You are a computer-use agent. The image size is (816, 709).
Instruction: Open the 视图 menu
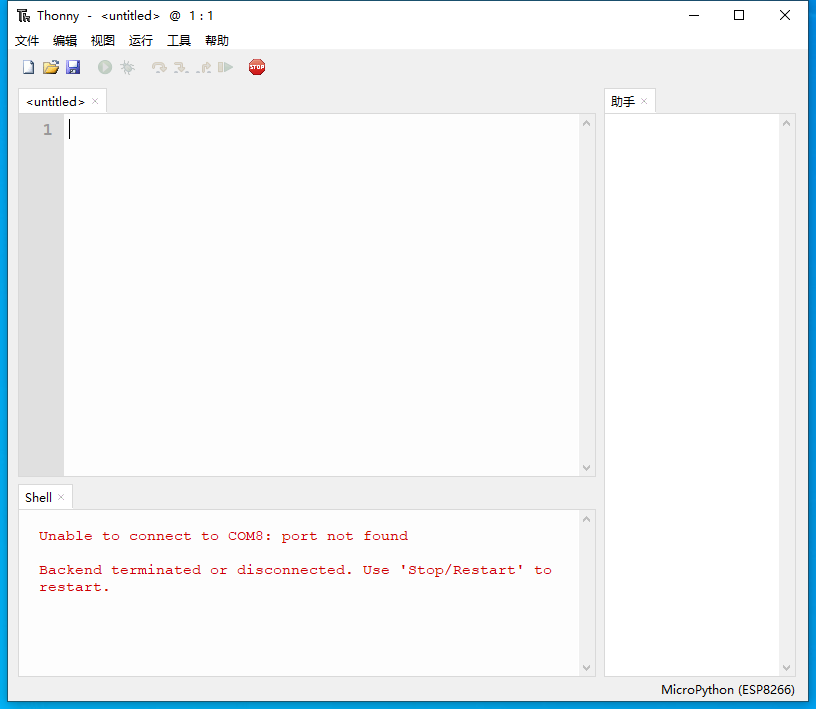(x=103, y=40)
